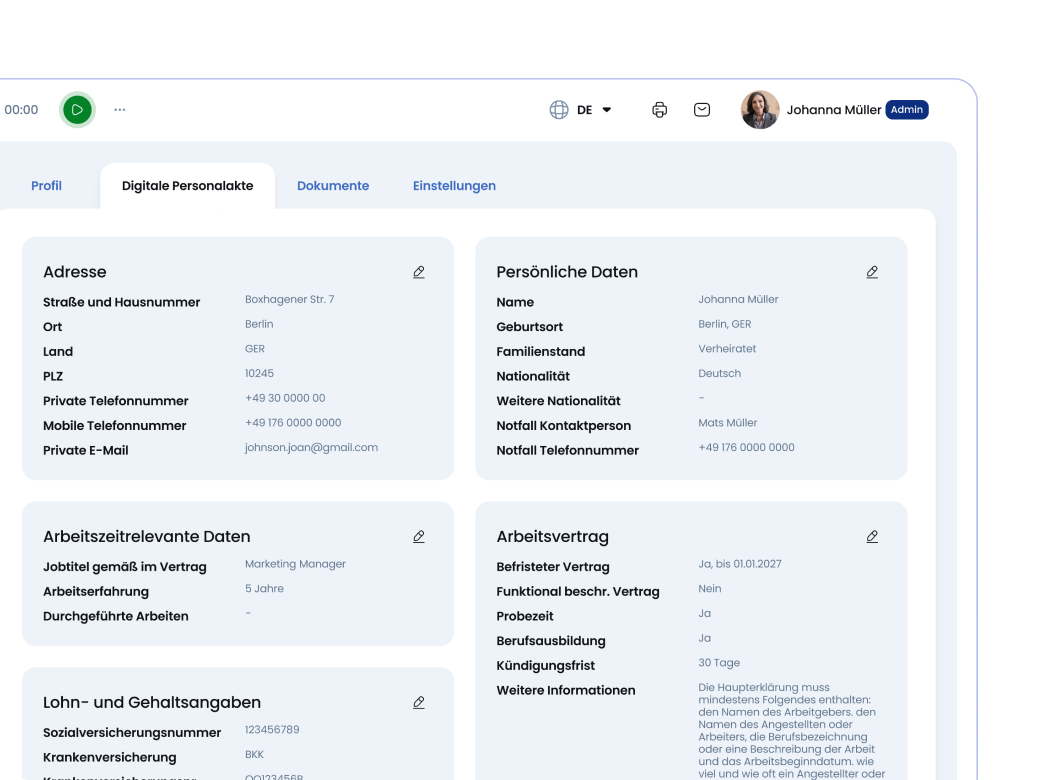Click the globe language icon
Image resolution: width=1048 pixels, height=780 pixels.
tap(559, 110)
